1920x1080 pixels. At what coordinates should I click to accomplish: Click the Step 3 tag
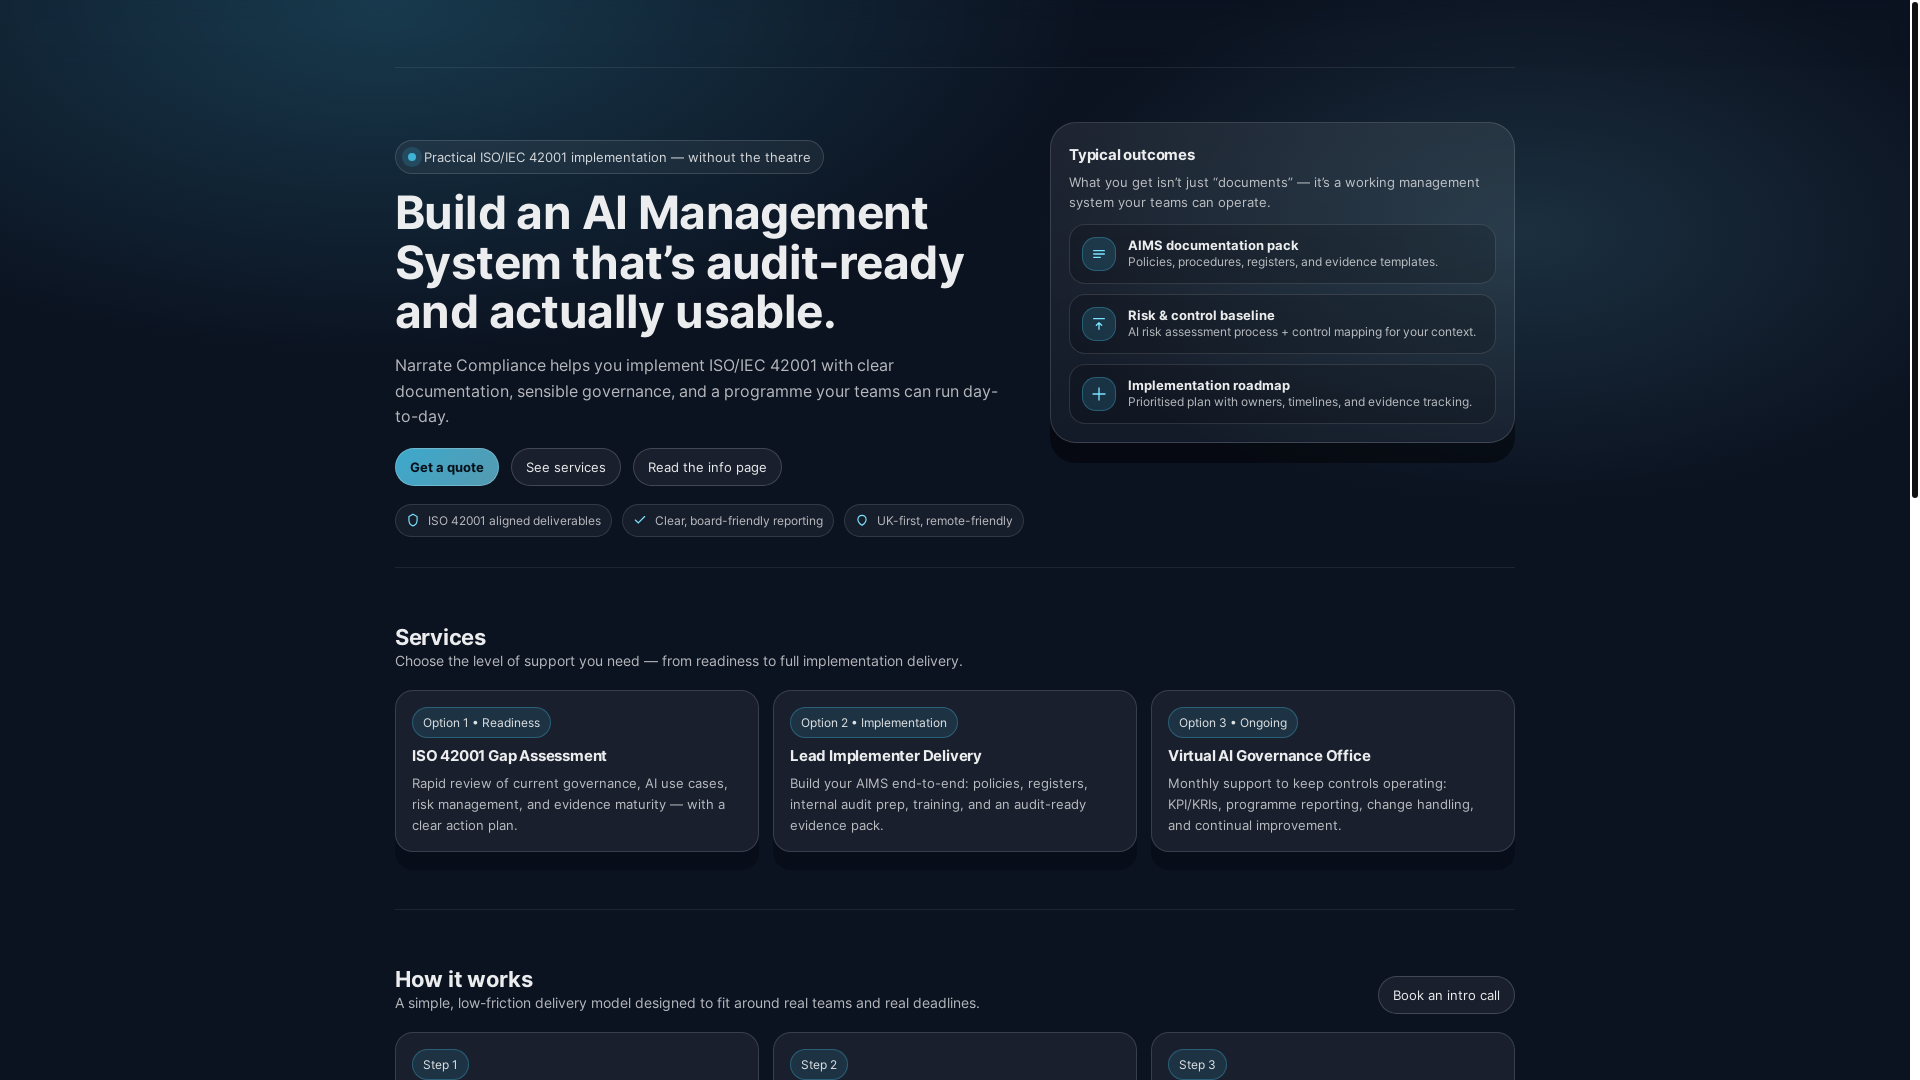[x=1197, y=1065]
